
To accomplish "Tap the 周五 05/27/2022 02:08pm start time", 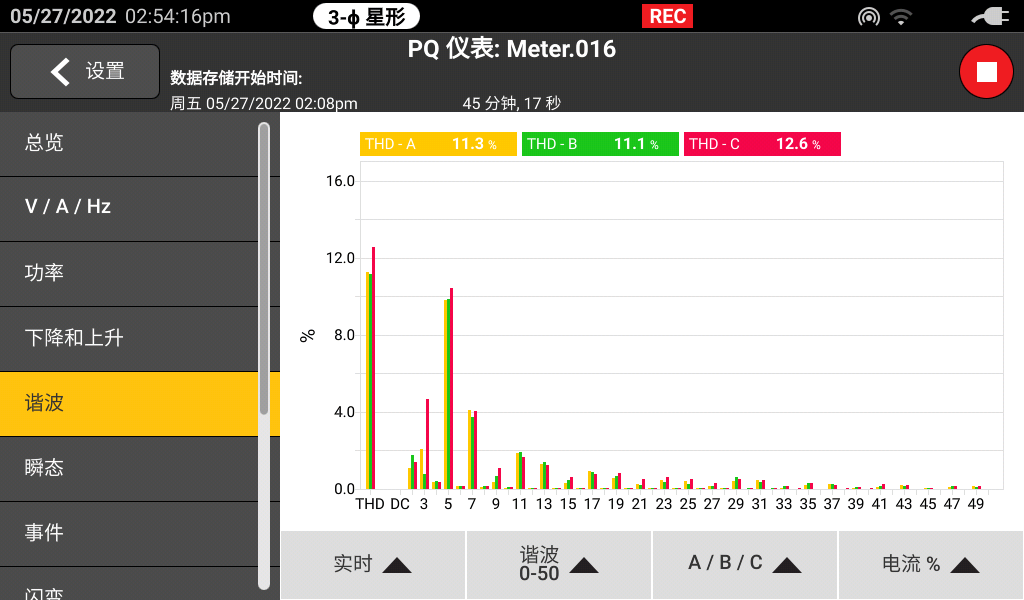I will [x=264, y=103].
